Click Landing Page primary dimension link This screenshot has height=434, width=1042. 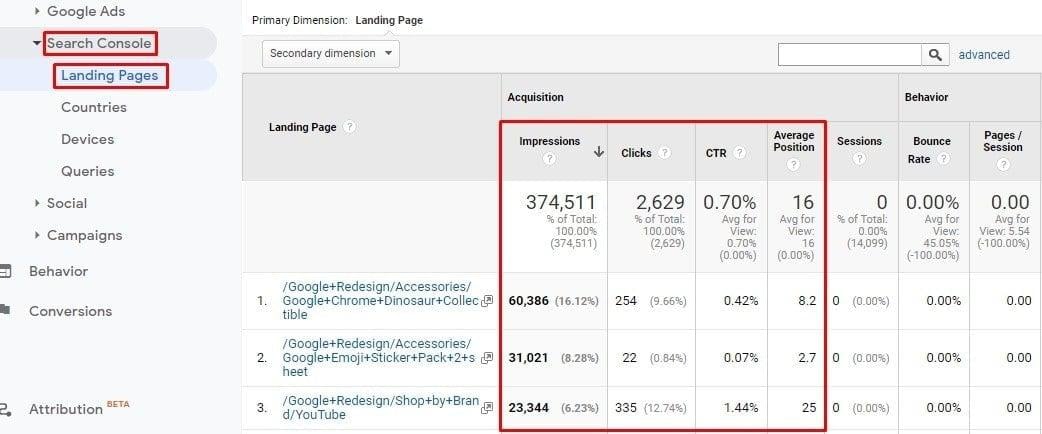[389, 20]
